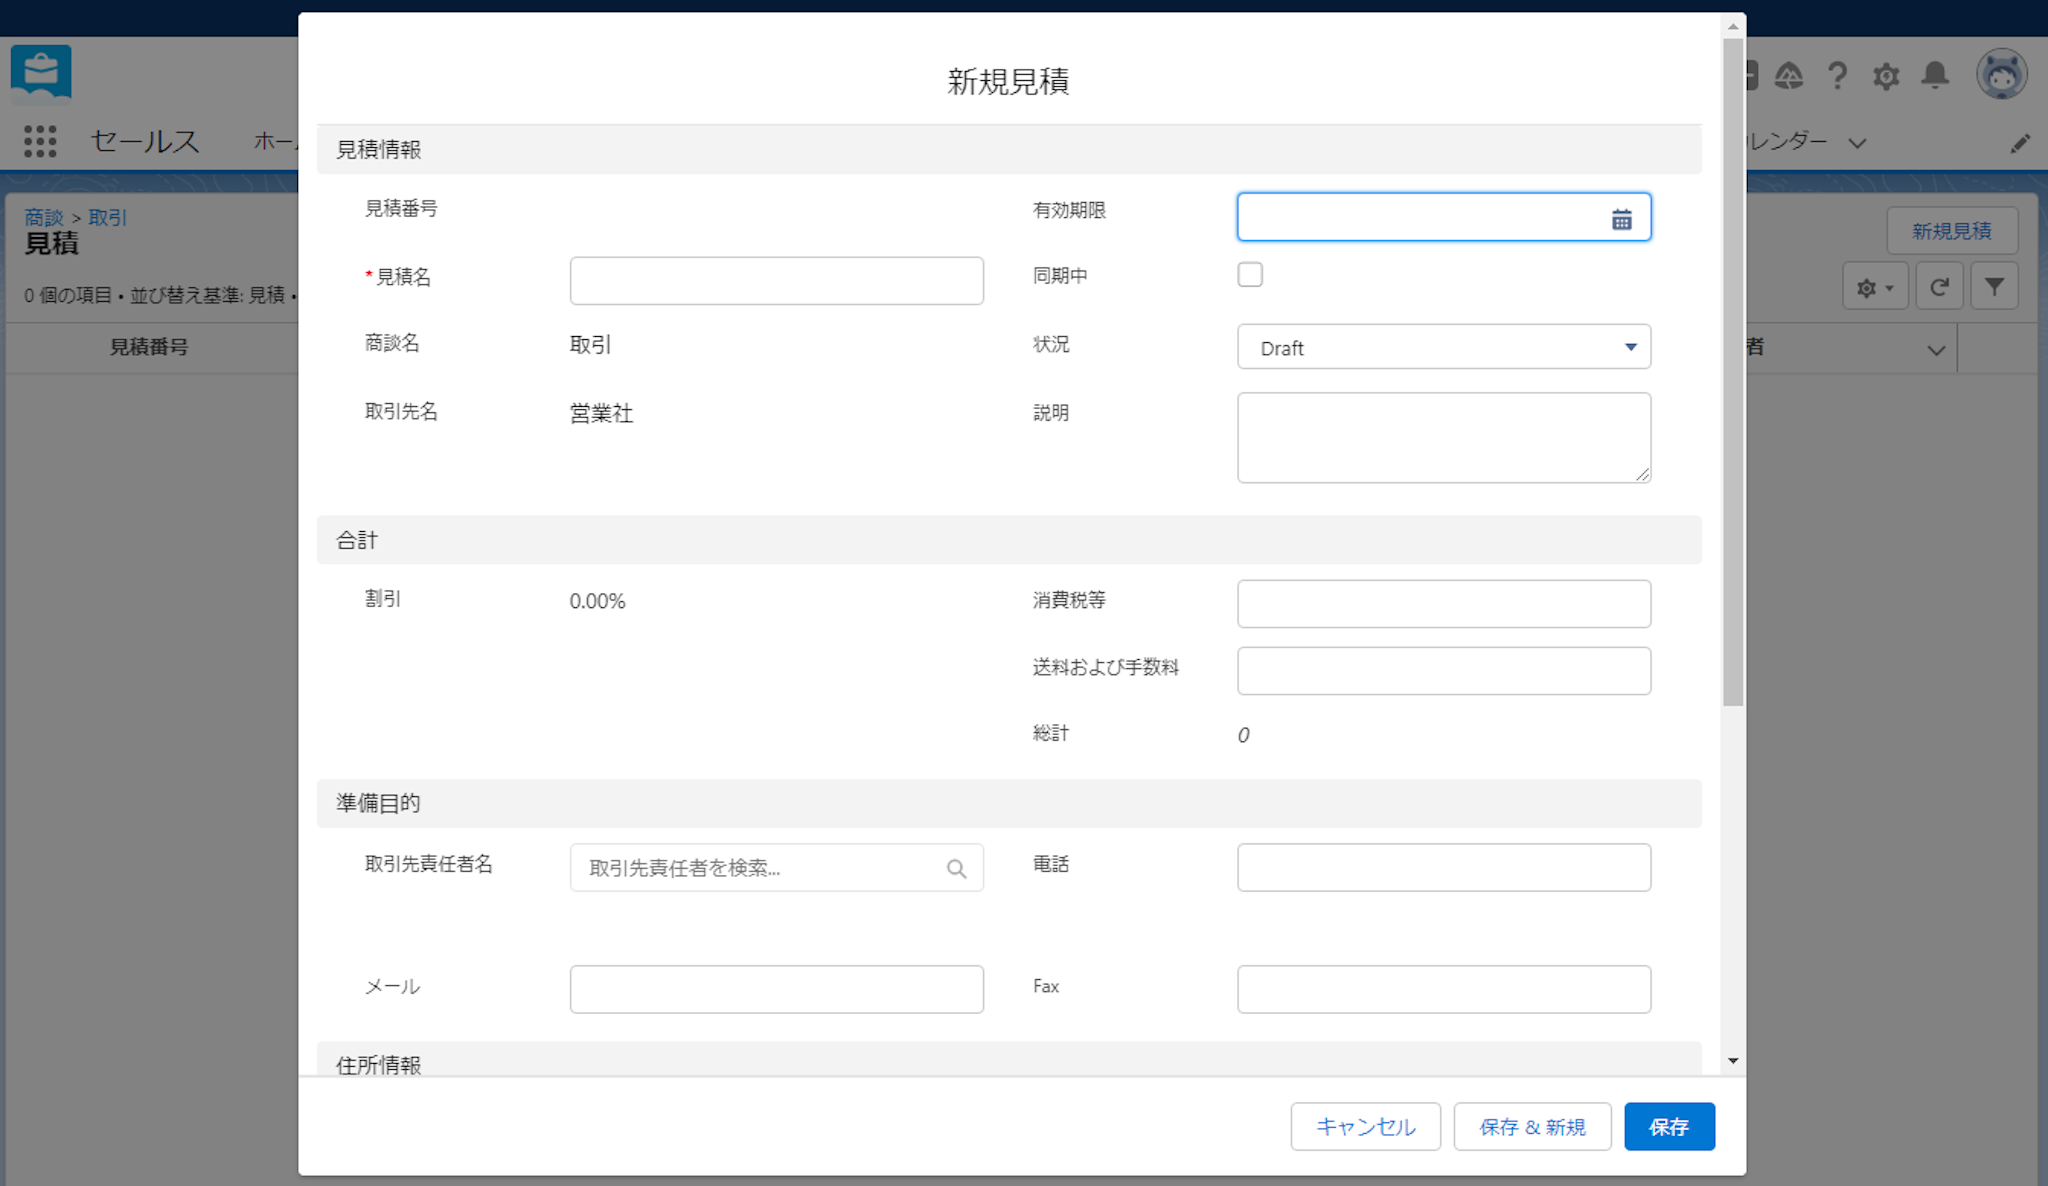Viewport: 2048px width, 1186px height.
Task: Click the user avatar profile icon
Action: click(2001, 75)
